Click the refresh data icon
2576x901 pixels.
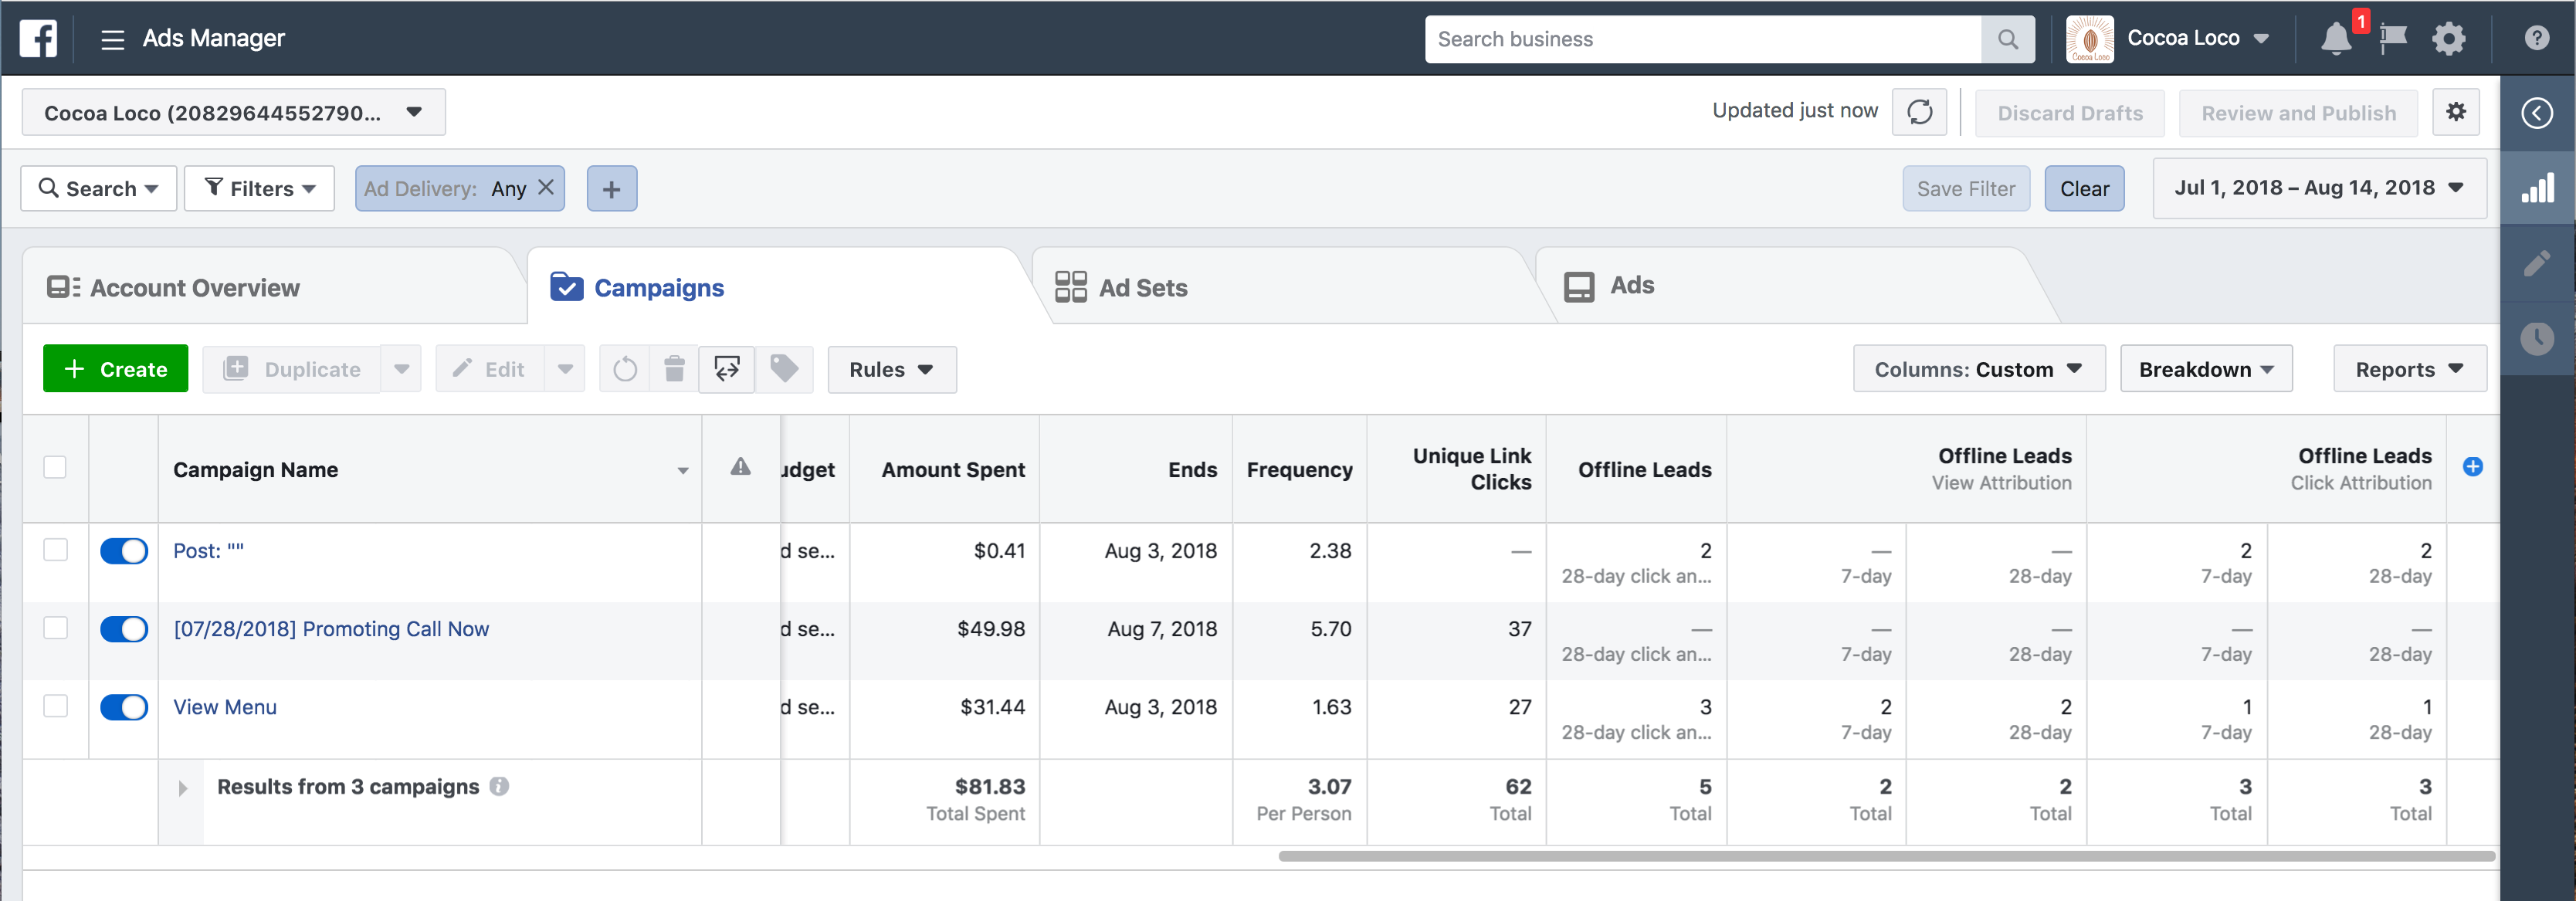(x=1918, y=112)
